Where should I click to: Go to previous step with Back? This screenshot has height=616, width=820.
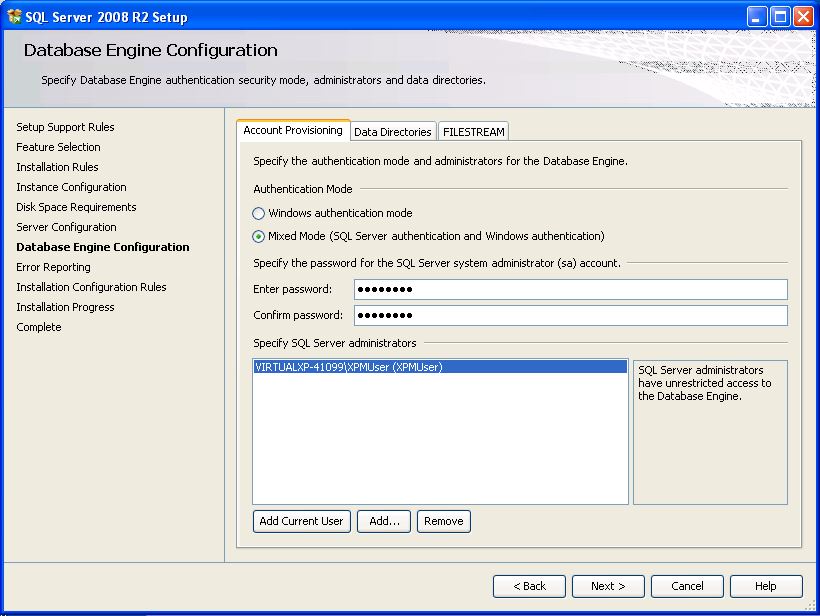[x=529, y=586]
